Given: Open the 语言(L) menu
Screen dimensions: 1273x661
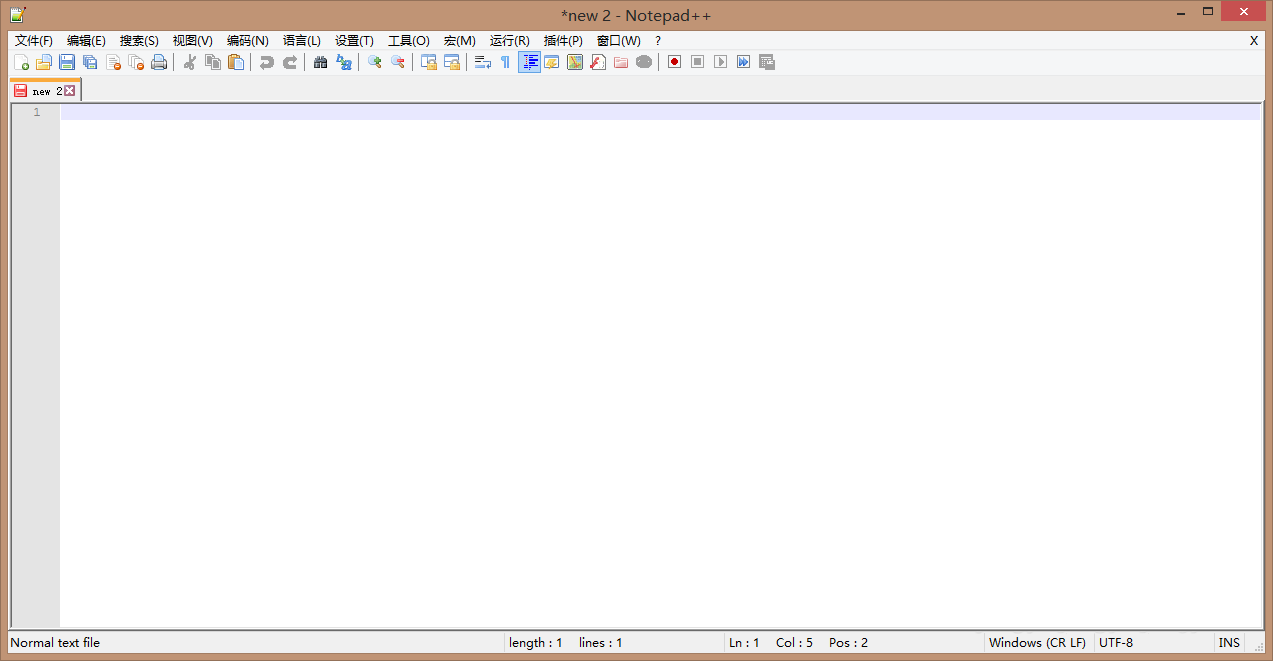Looking at the screenshot, I should (302, 41).
